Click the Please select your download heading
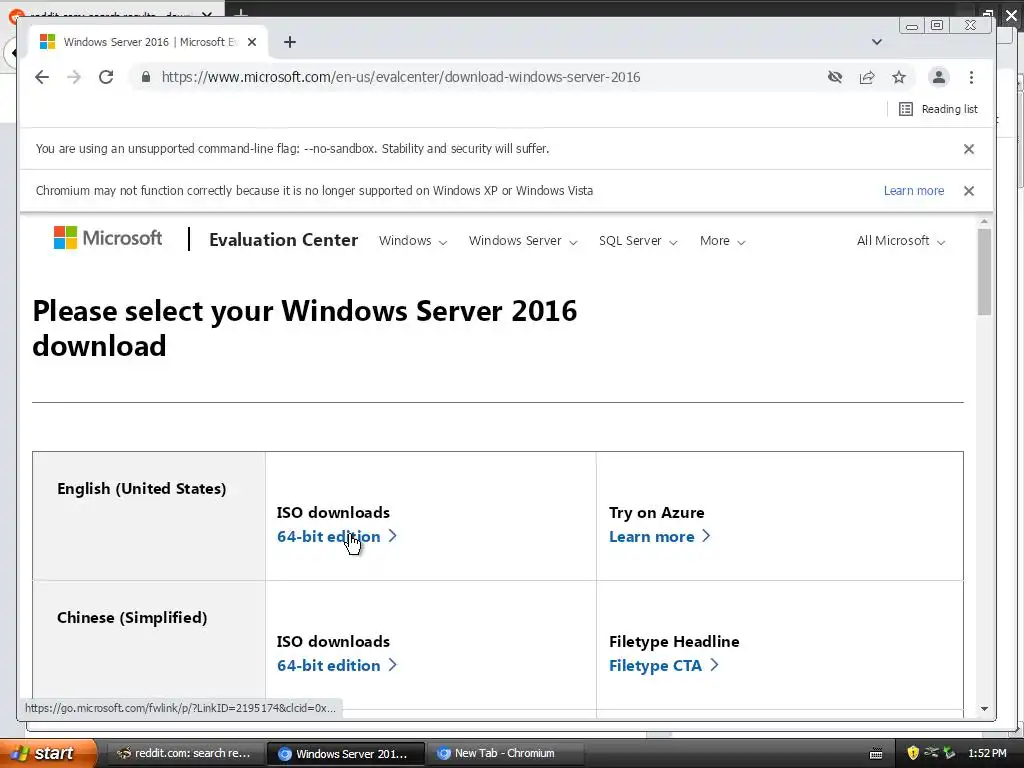 pos(304,328)
